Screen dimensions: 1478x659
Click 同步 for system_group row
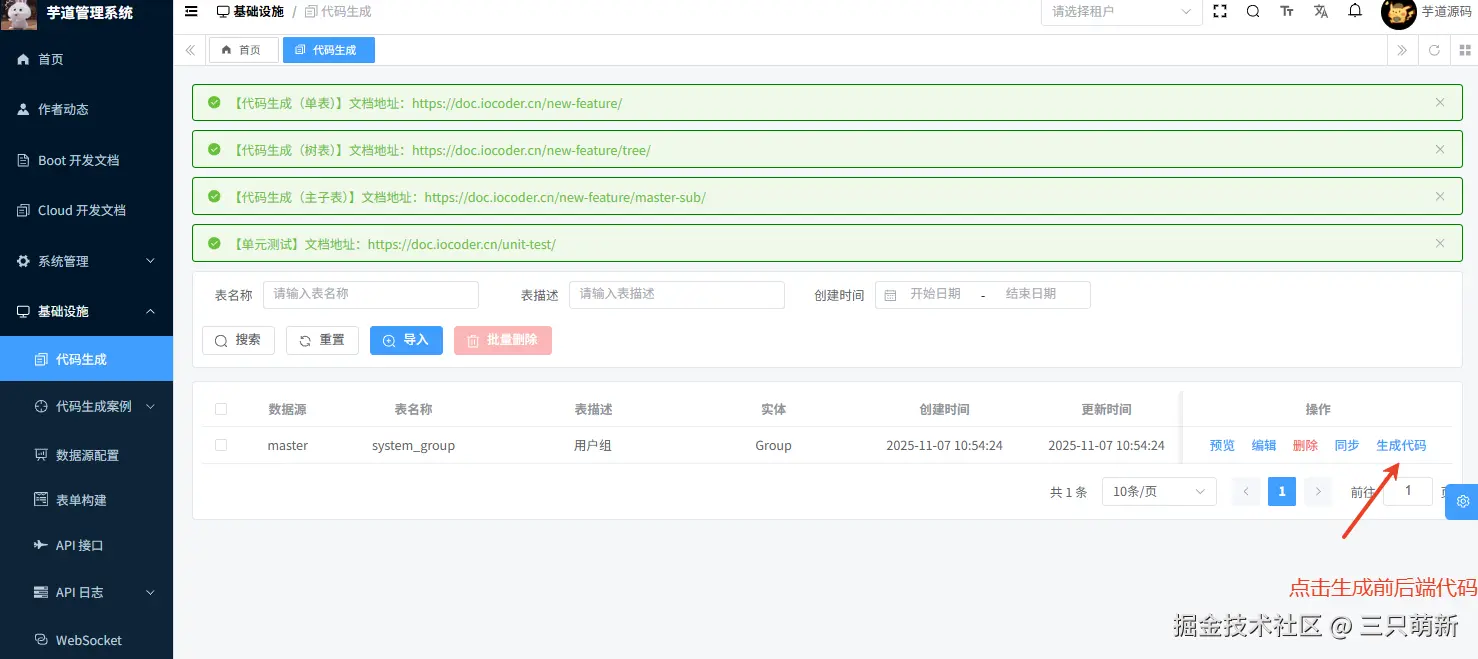click(x=1347, y=445)
